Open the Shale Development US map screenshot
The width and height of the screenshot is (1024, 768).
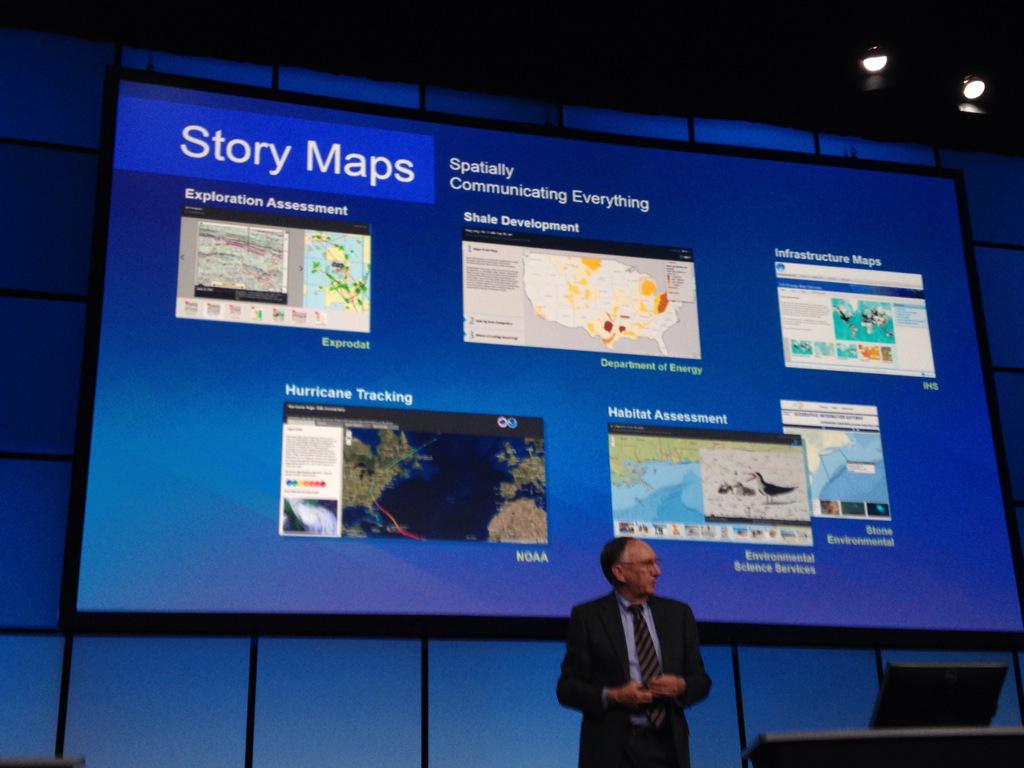[581, 295]
